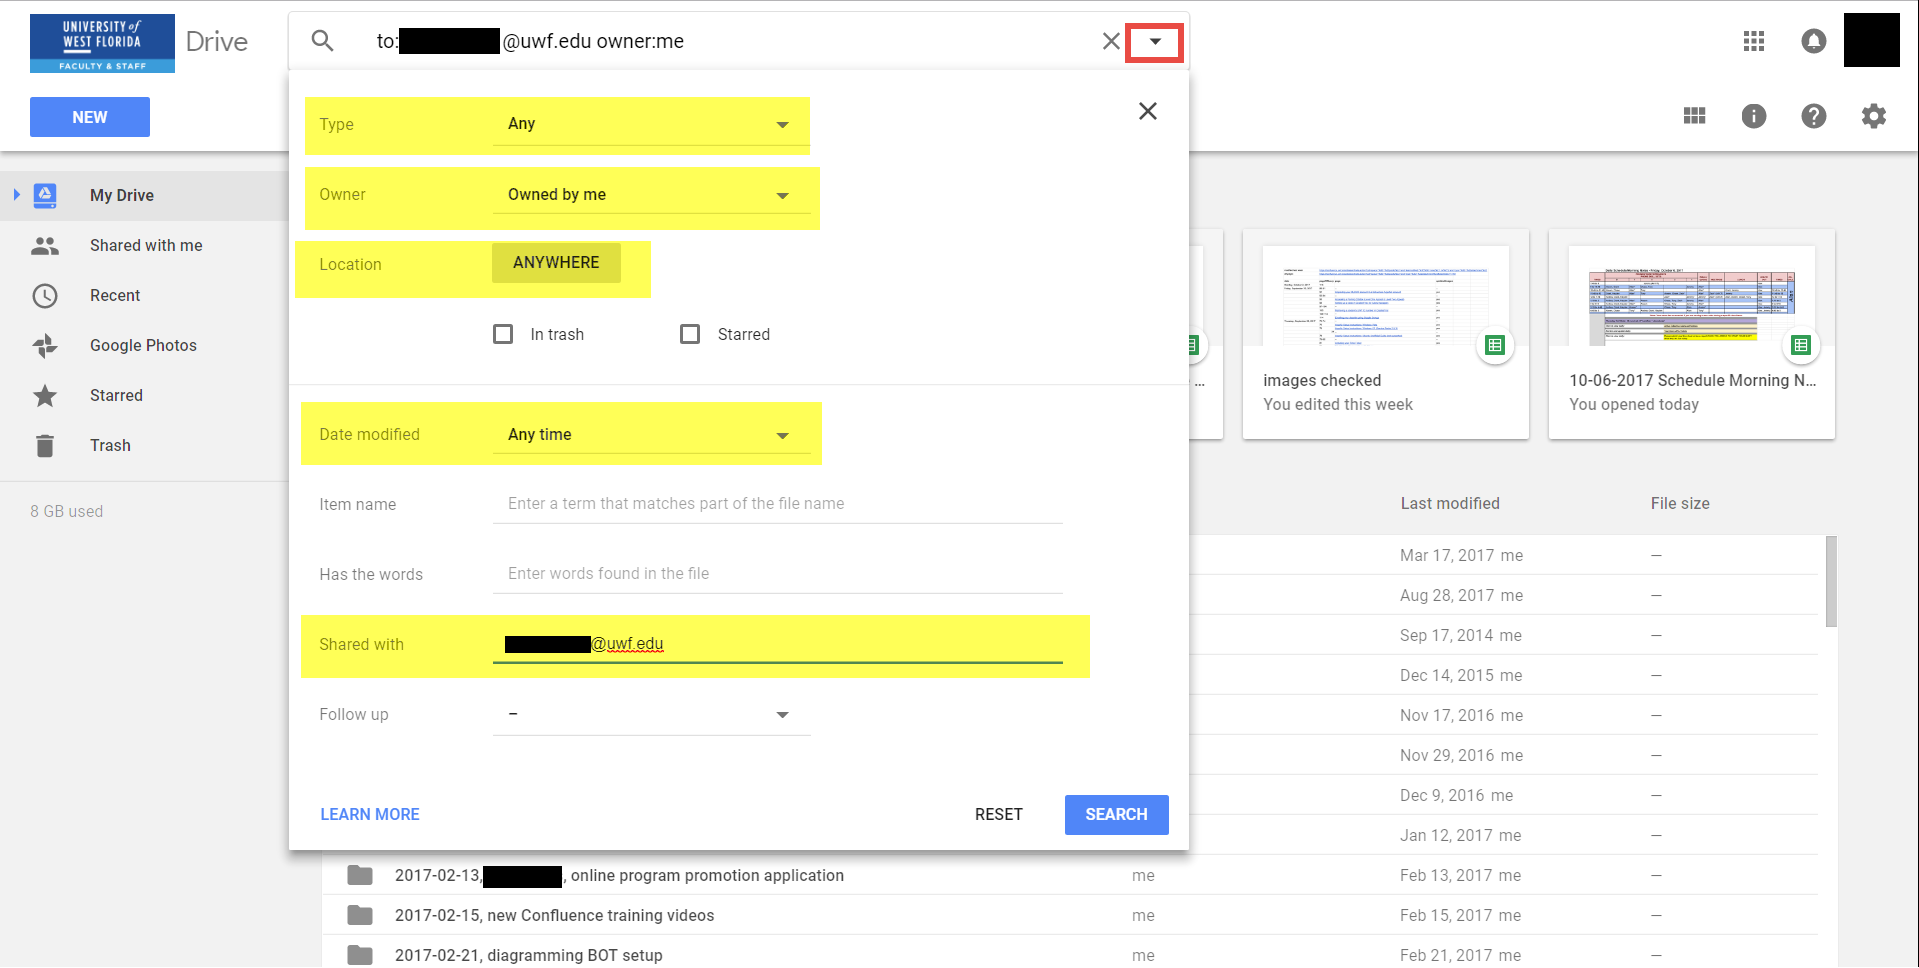
Task: Click the SEARCH button
Action: [1117, 814]
